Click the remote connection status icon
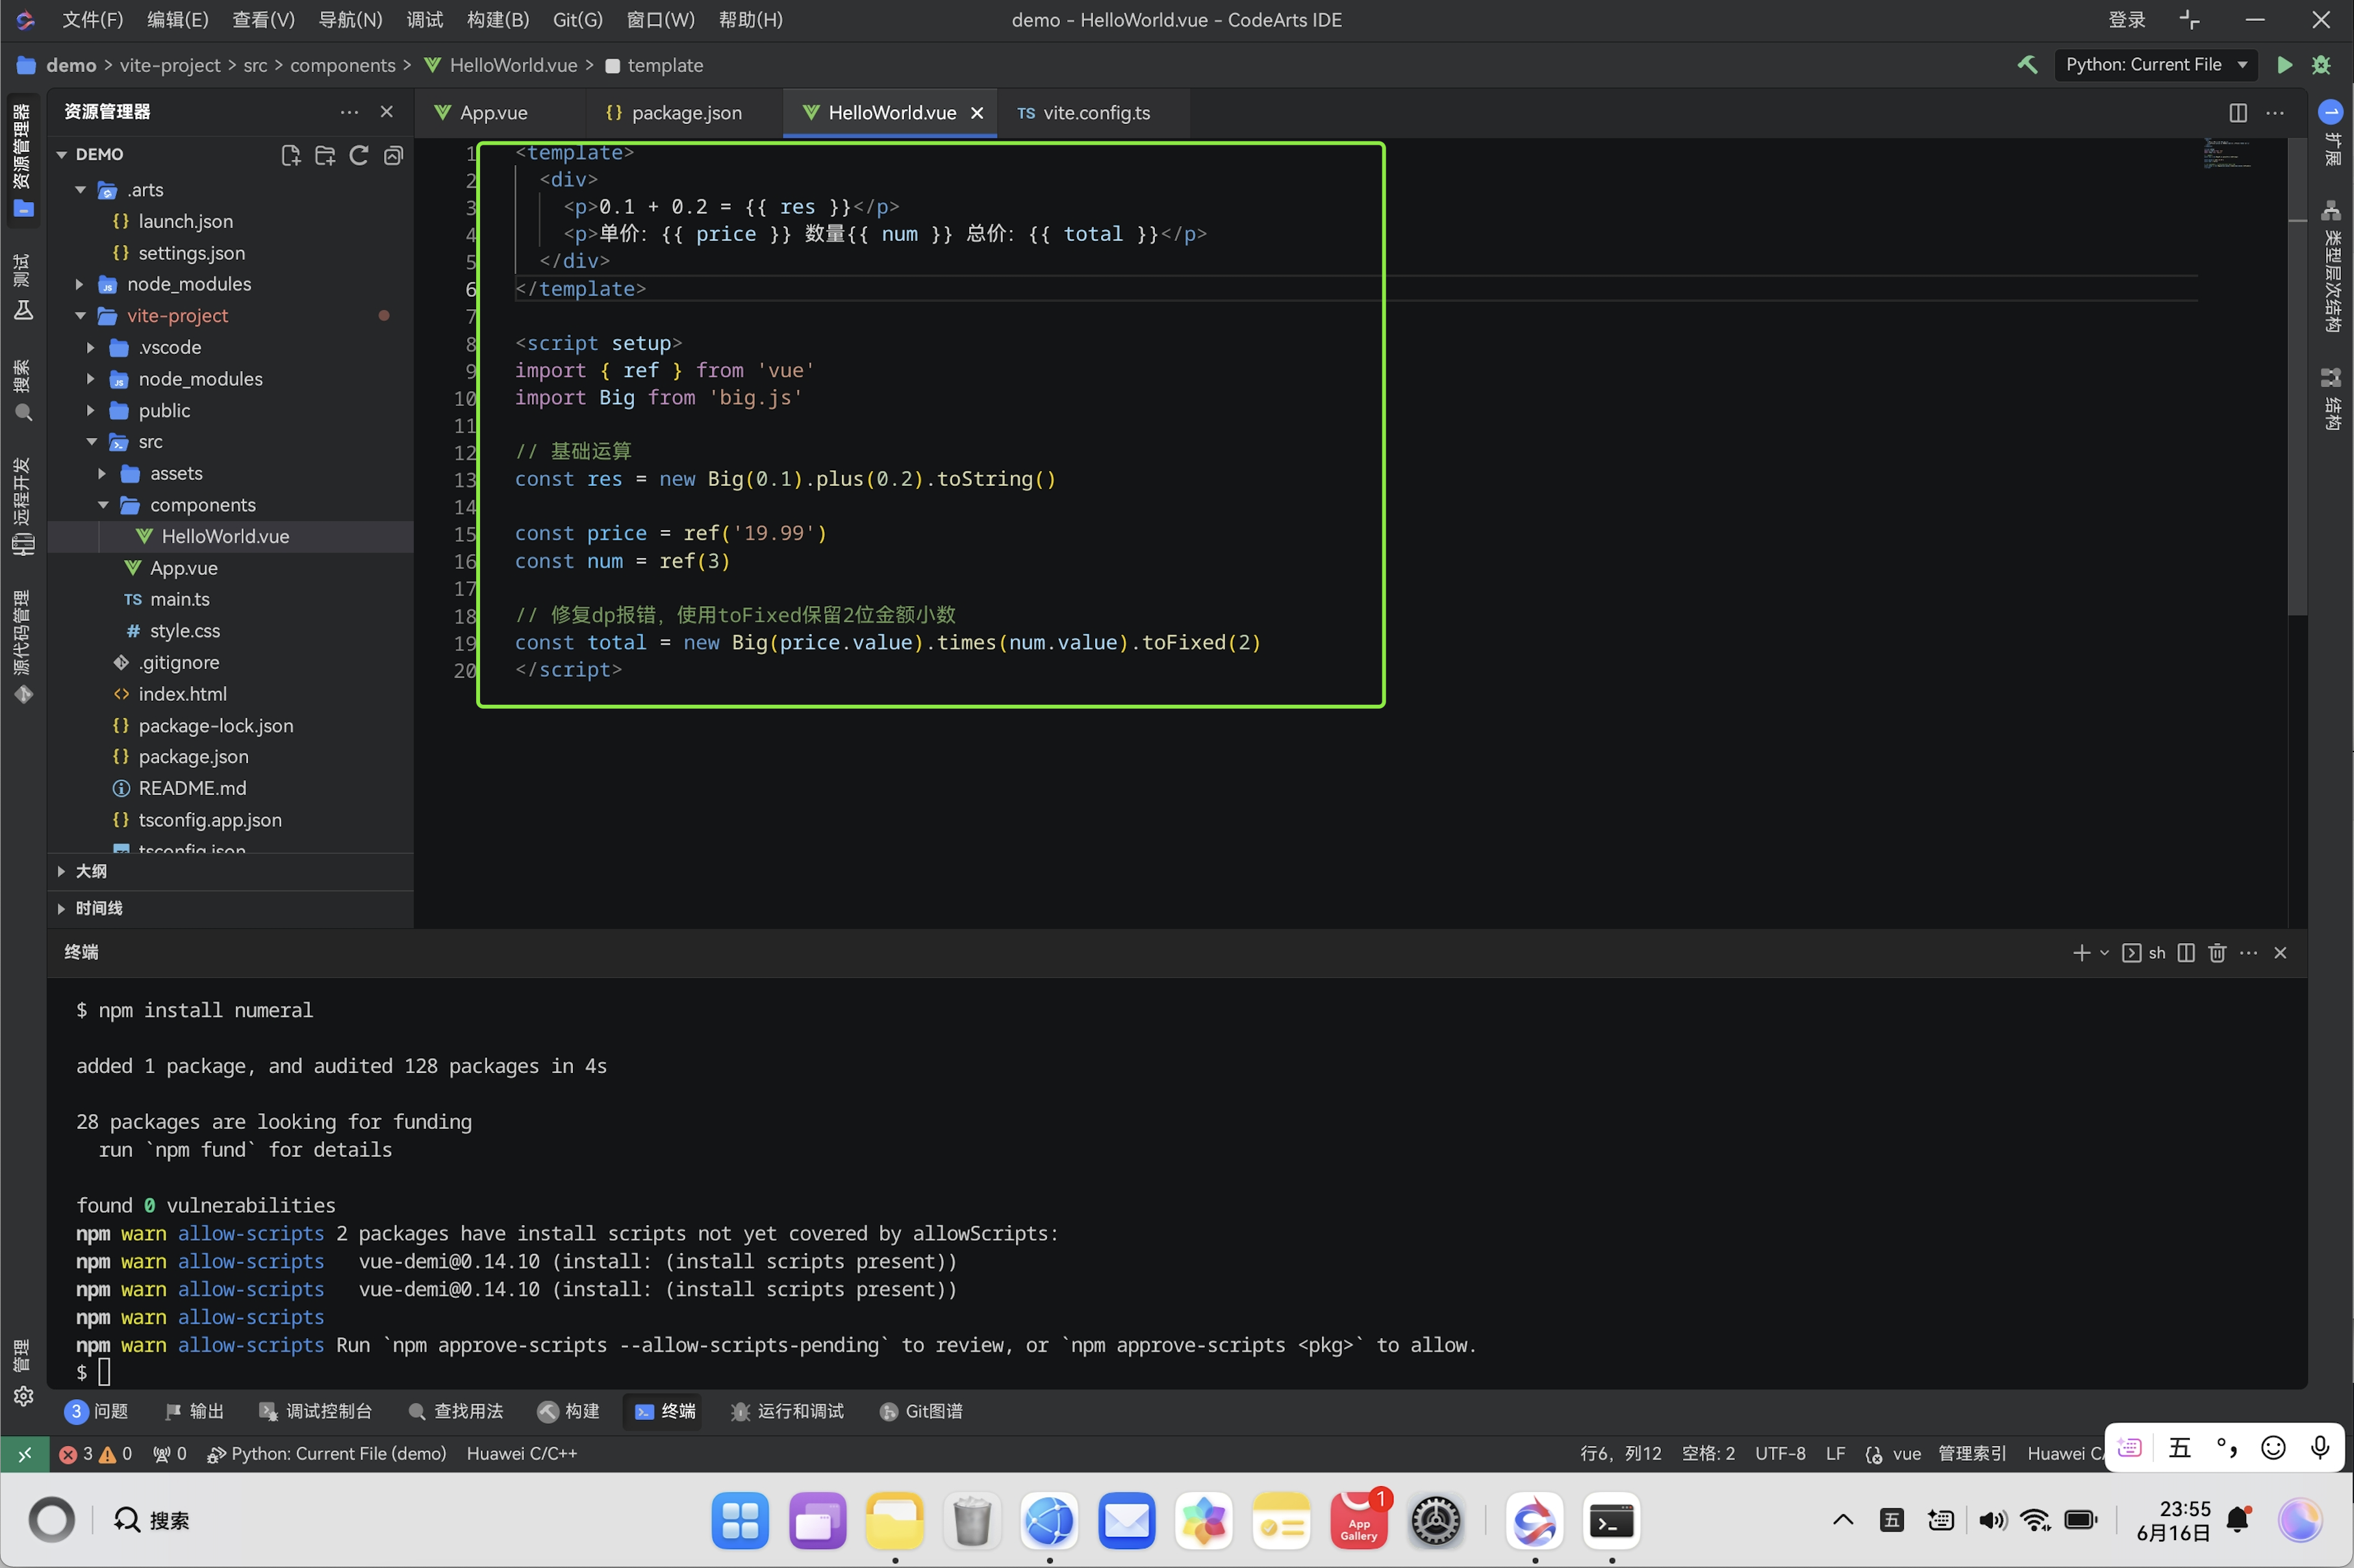Viewport: 2354px width, 1568px height. 25,1454
